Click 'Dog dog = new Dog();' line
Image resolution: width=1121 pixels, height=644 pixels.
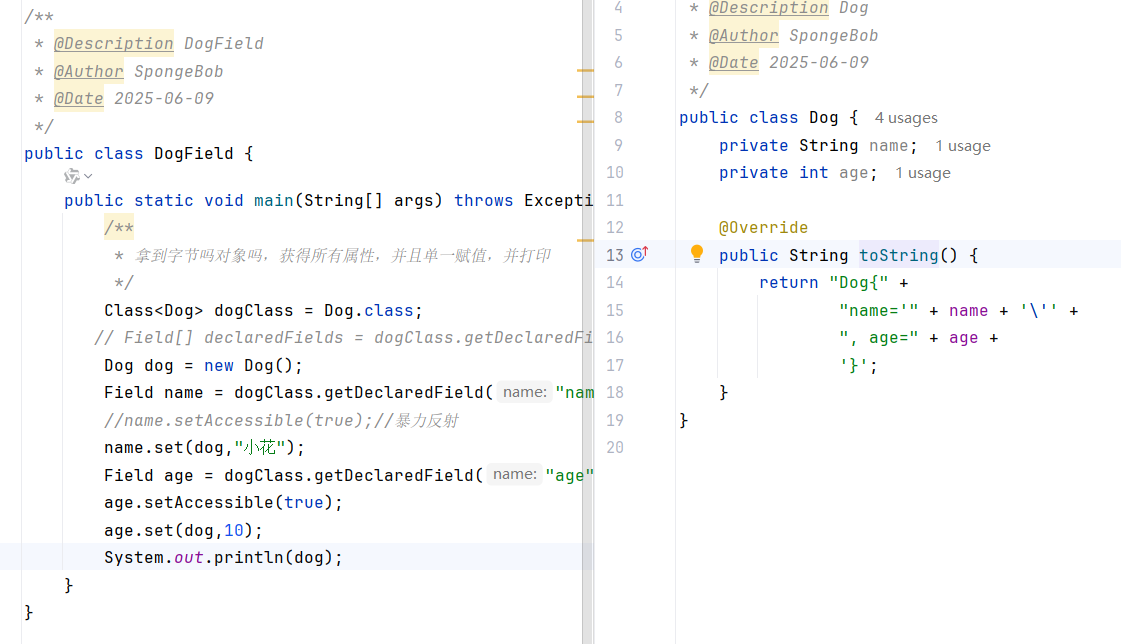[204, 365]
